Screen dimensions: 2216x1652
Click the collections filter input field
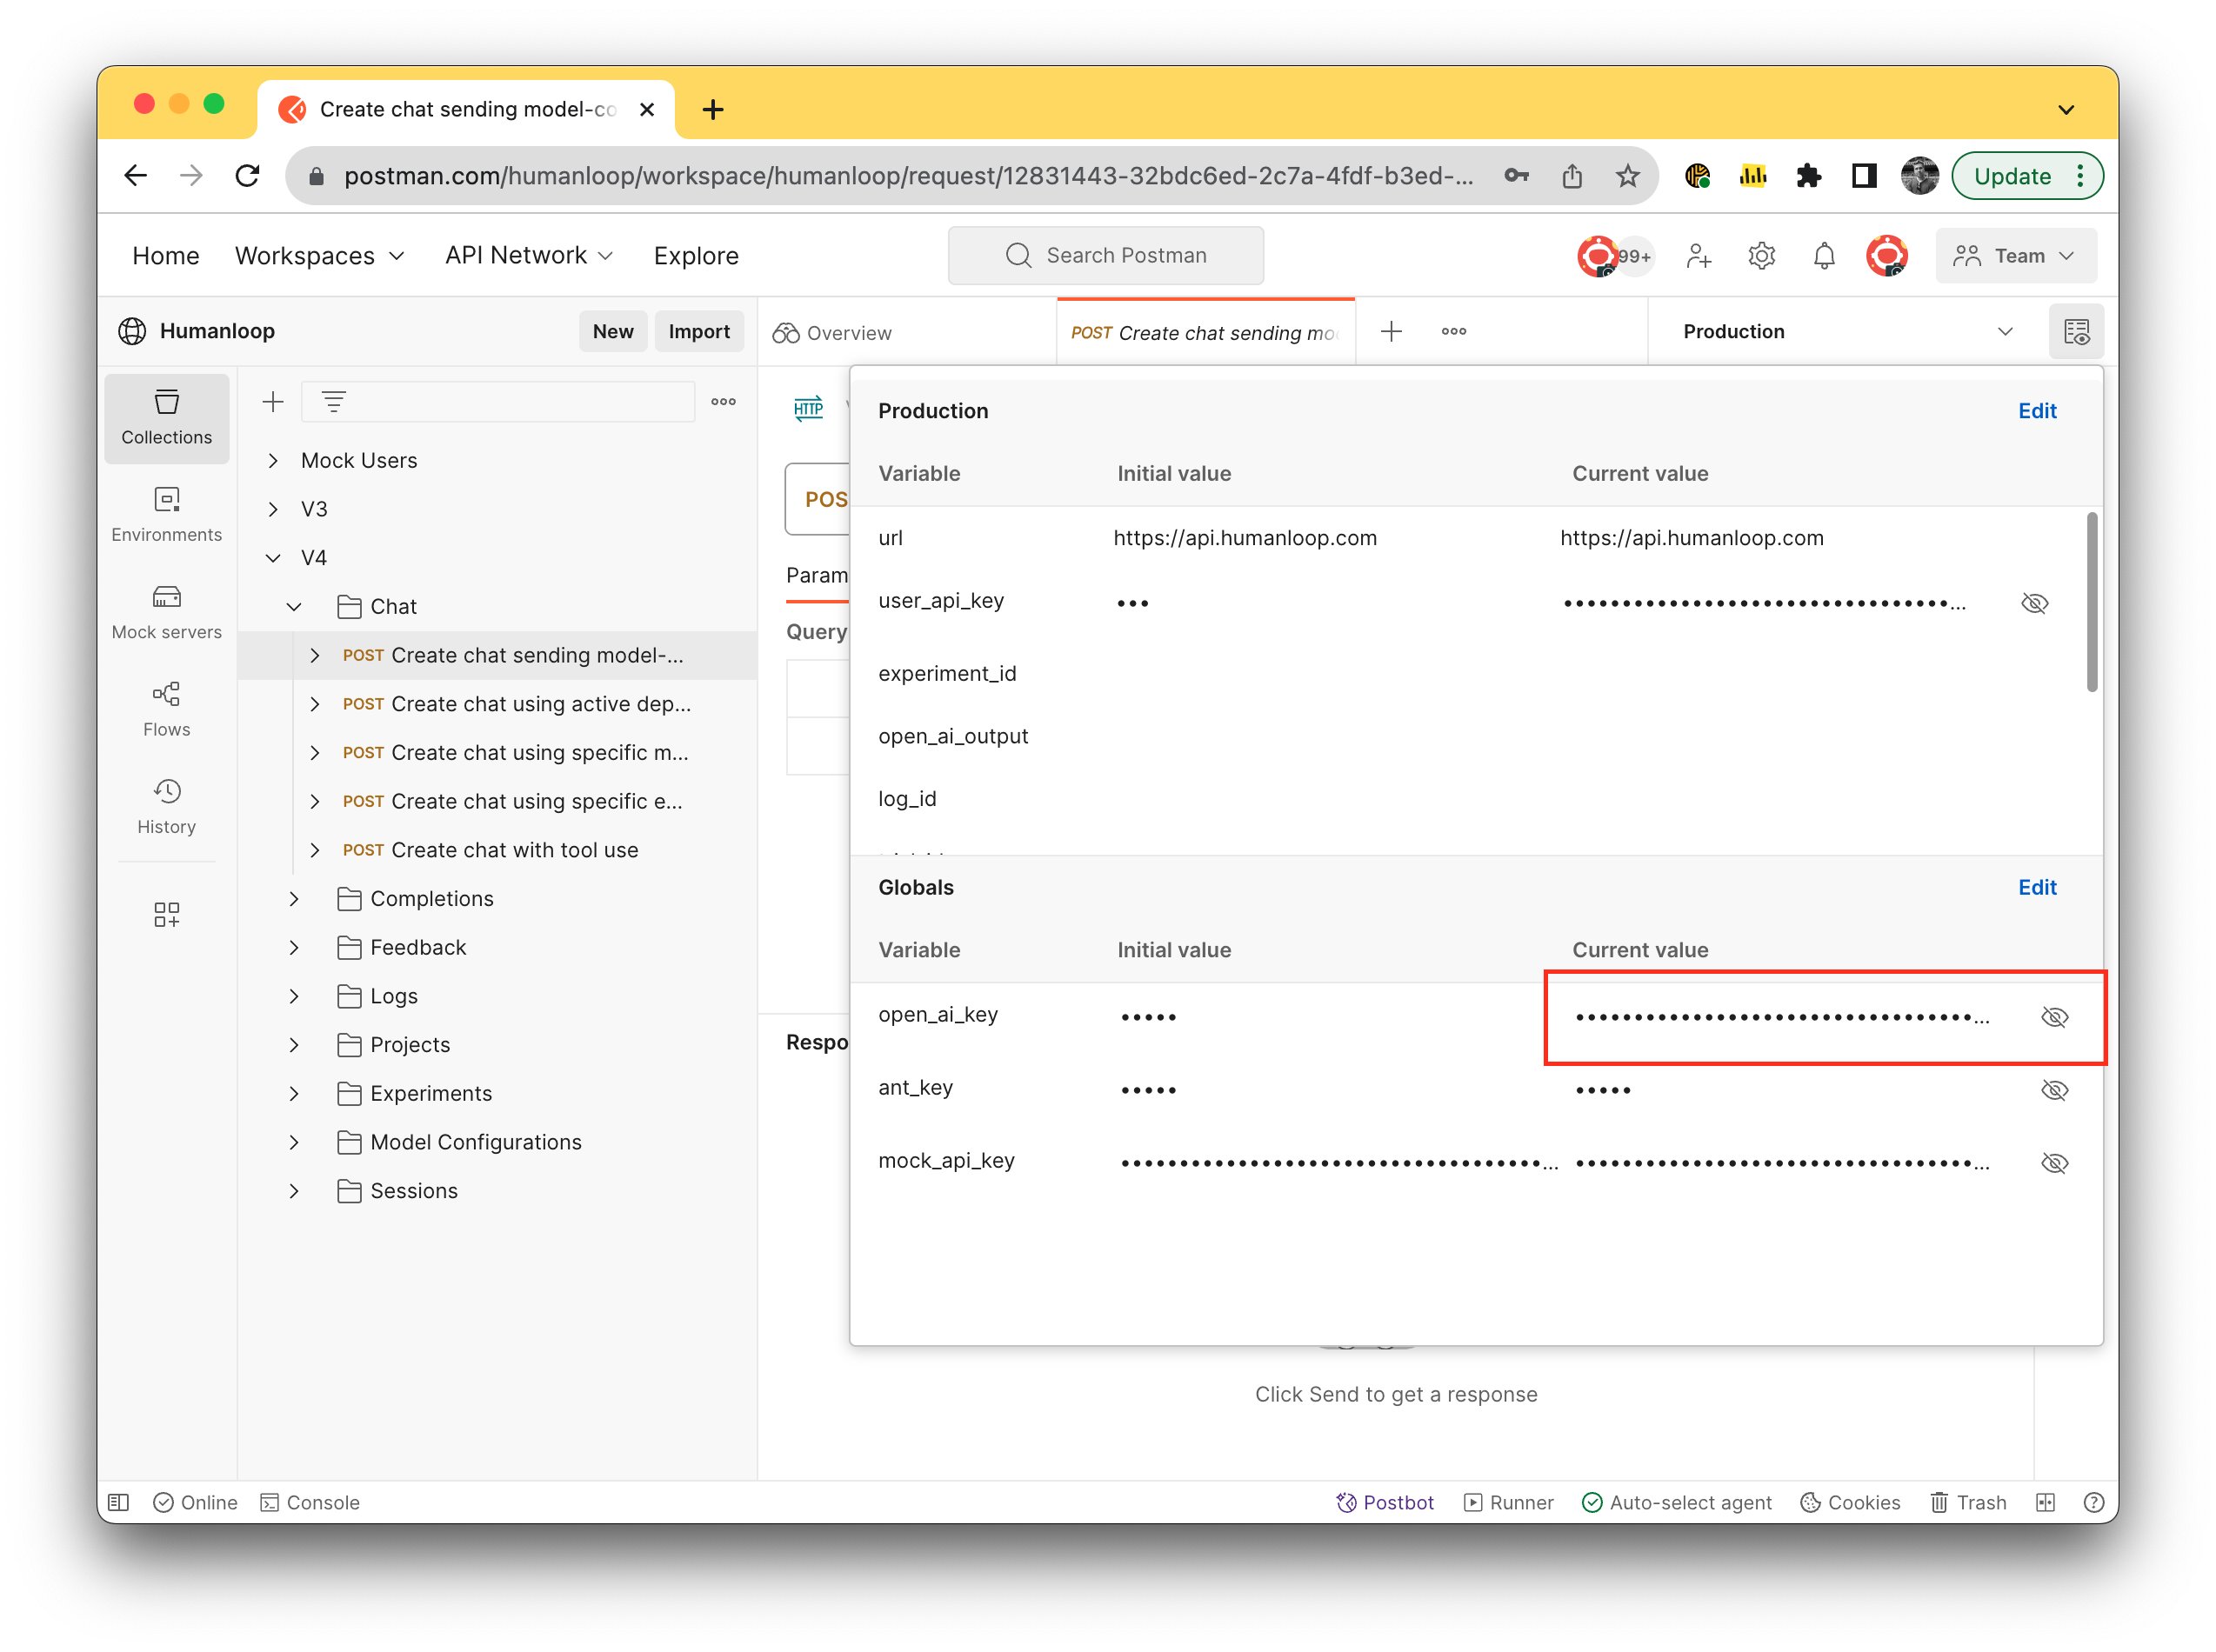tap(498, 402)
